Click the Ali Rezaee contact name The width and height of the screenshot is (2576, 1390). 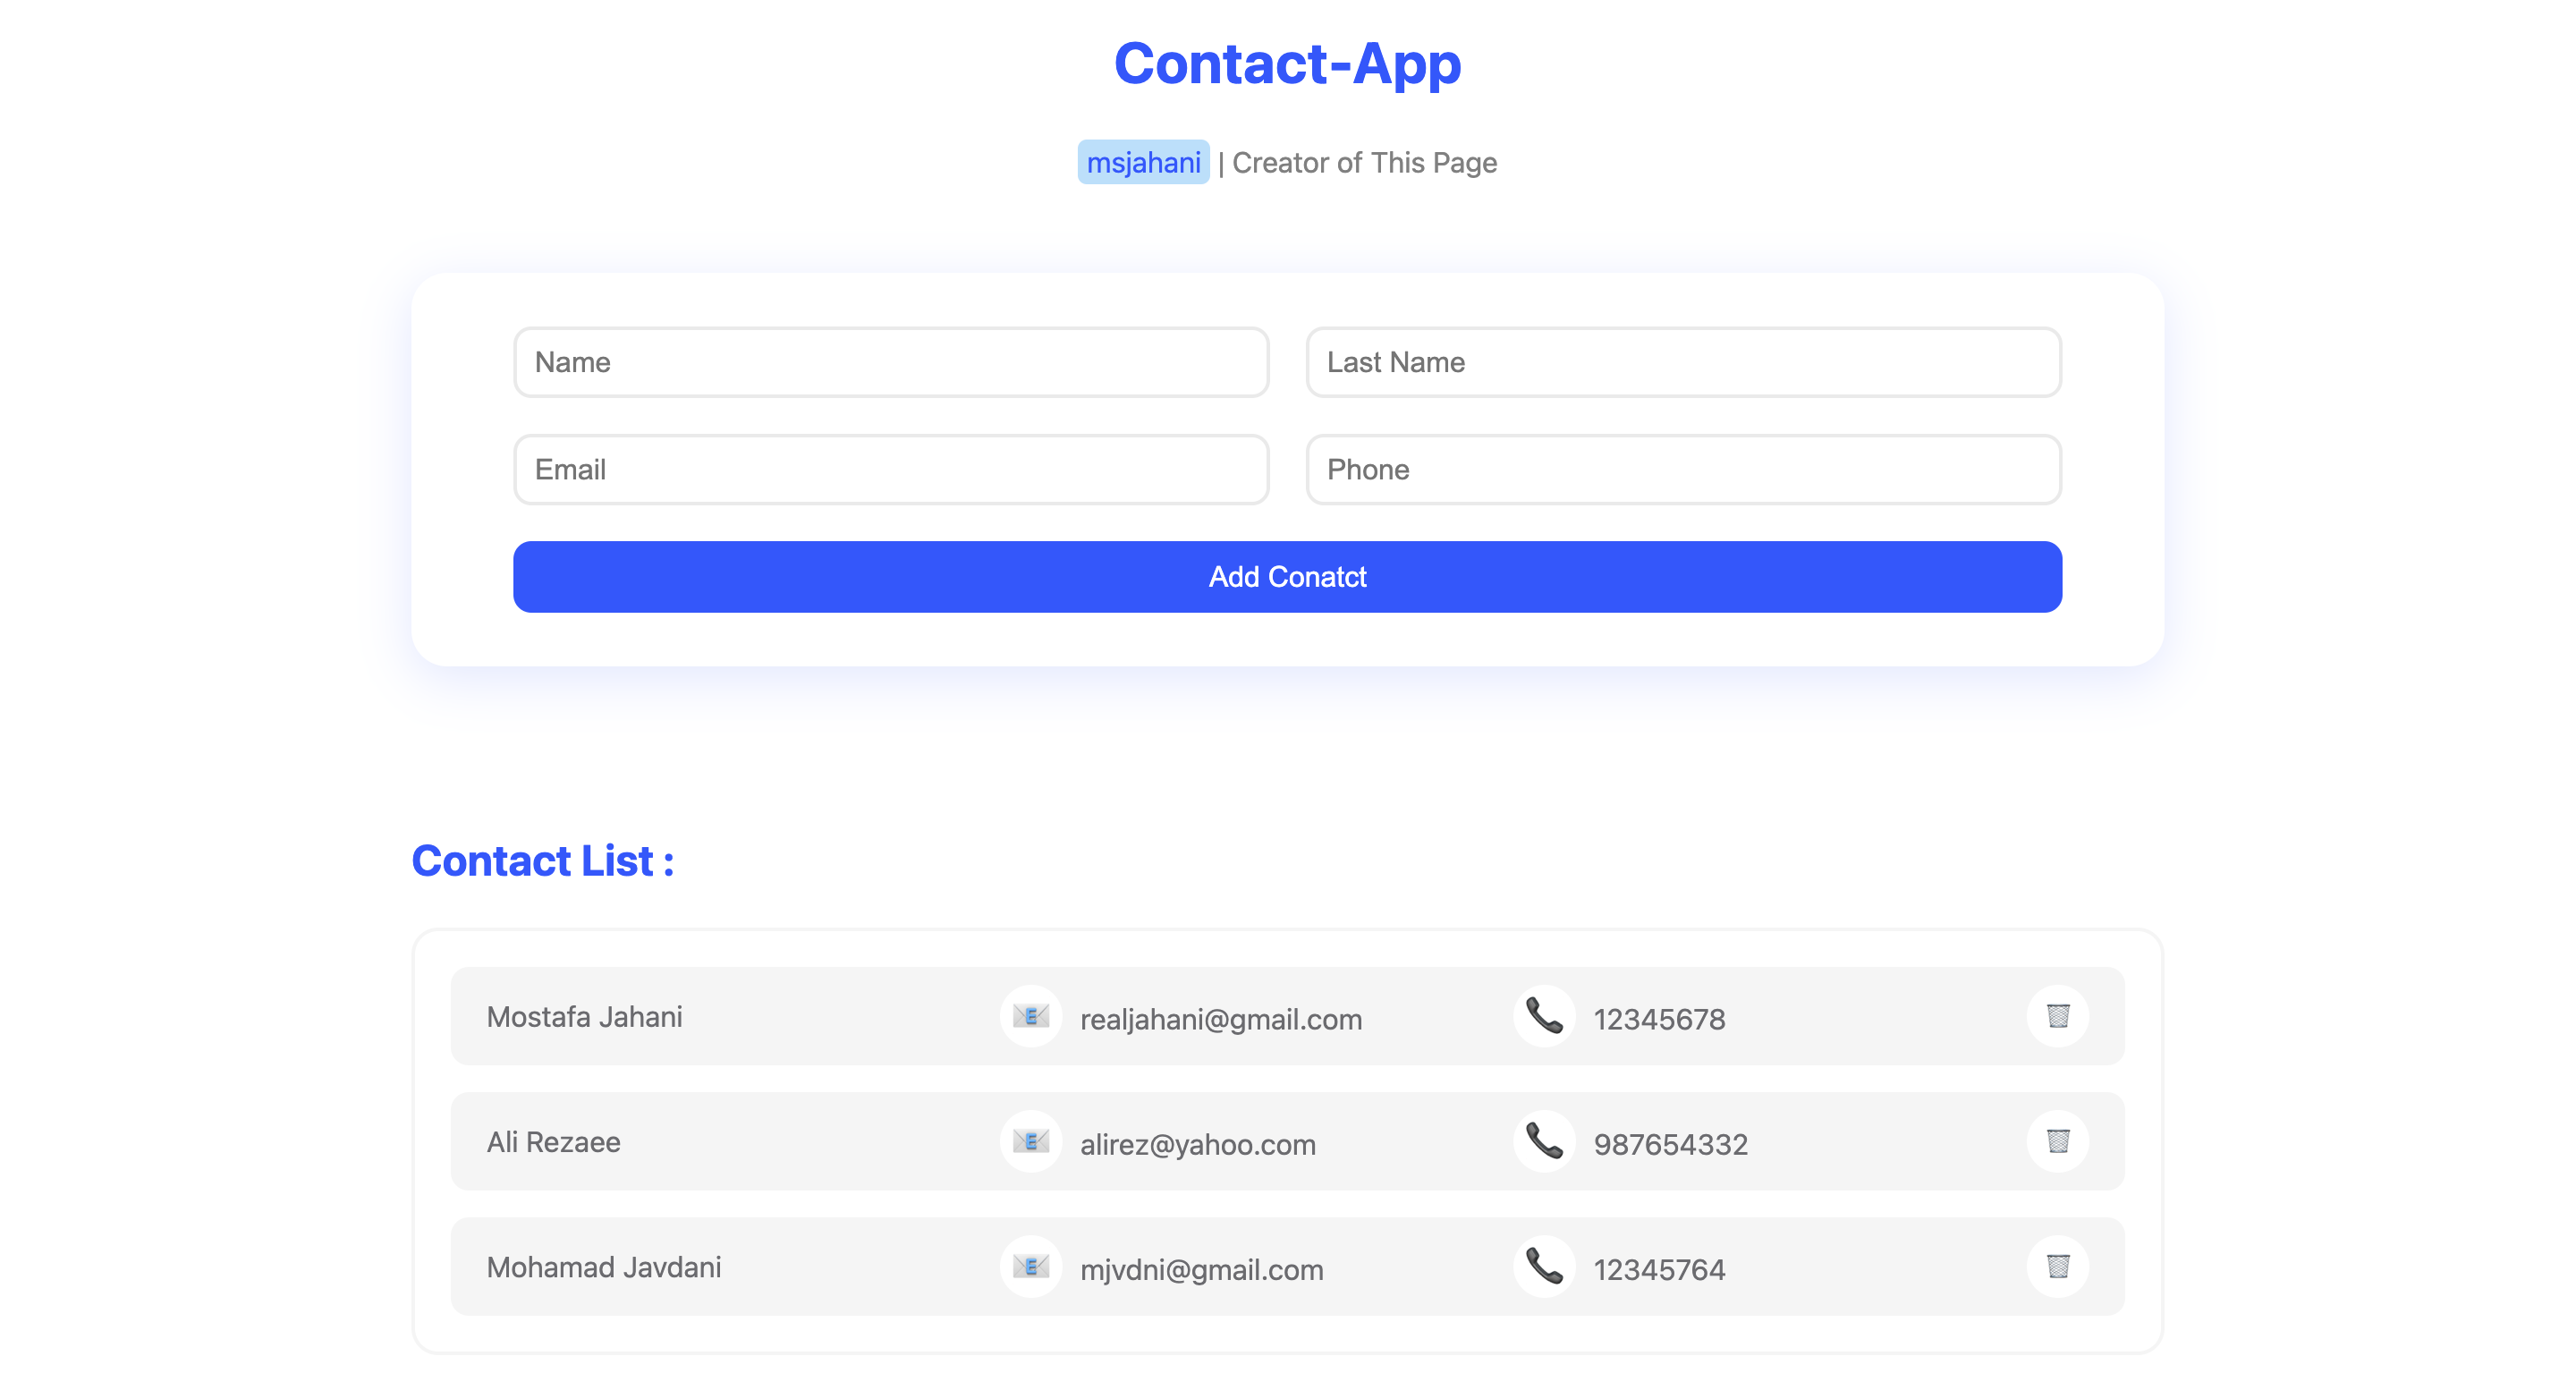[x=553, y=1142]
